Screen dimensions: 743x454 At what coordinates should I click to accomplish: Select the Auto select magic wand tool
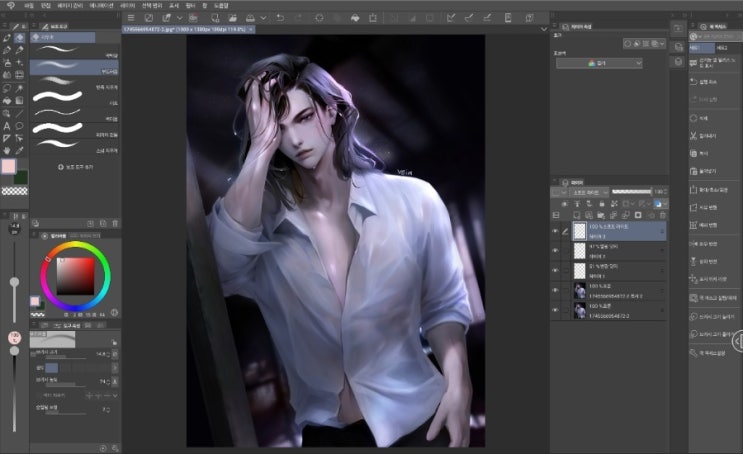click(19, 88)
